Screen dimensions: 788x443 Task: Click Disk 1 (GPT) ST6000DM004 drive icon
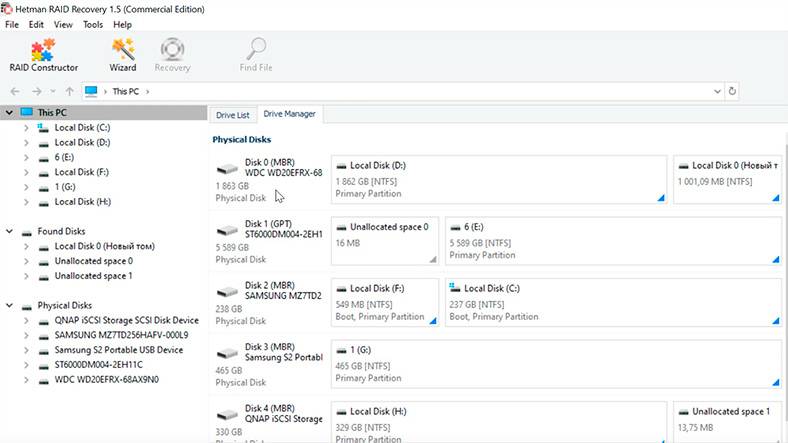(x=228, y=231)
